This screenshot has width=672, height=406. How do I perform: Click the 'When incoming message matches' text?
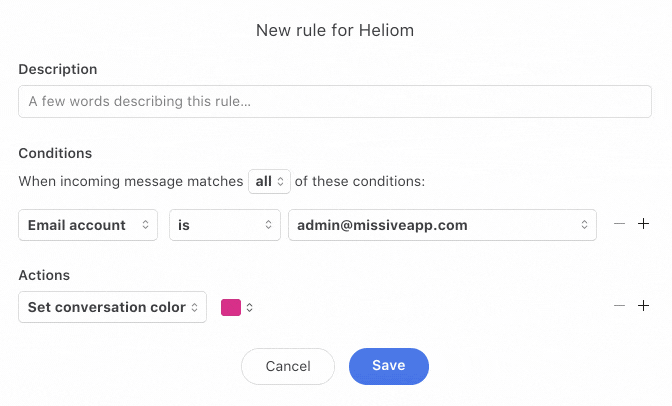click(131, 182)
